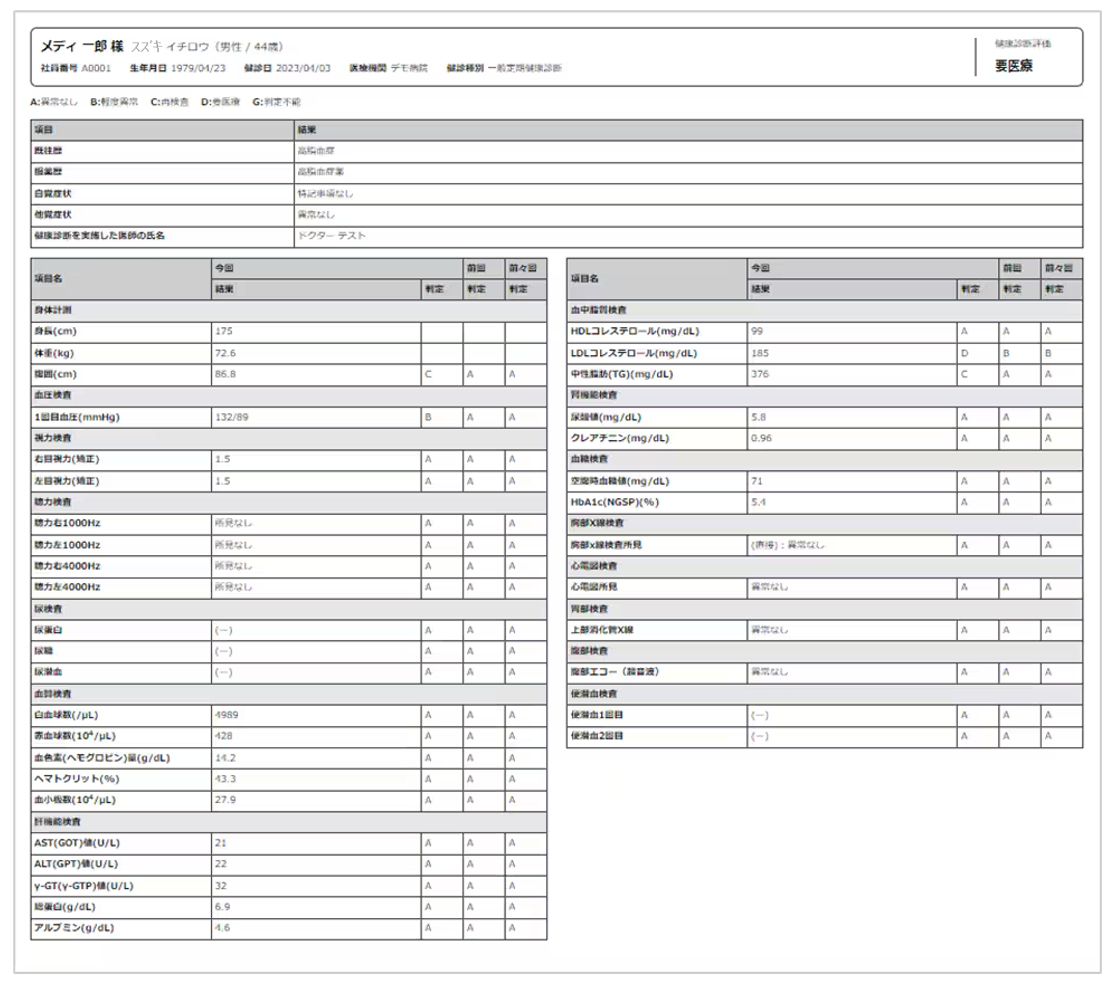Screen dimensions: 1110x982
Task: Click the creatinine value 0.96
Action: pos(761,438)
